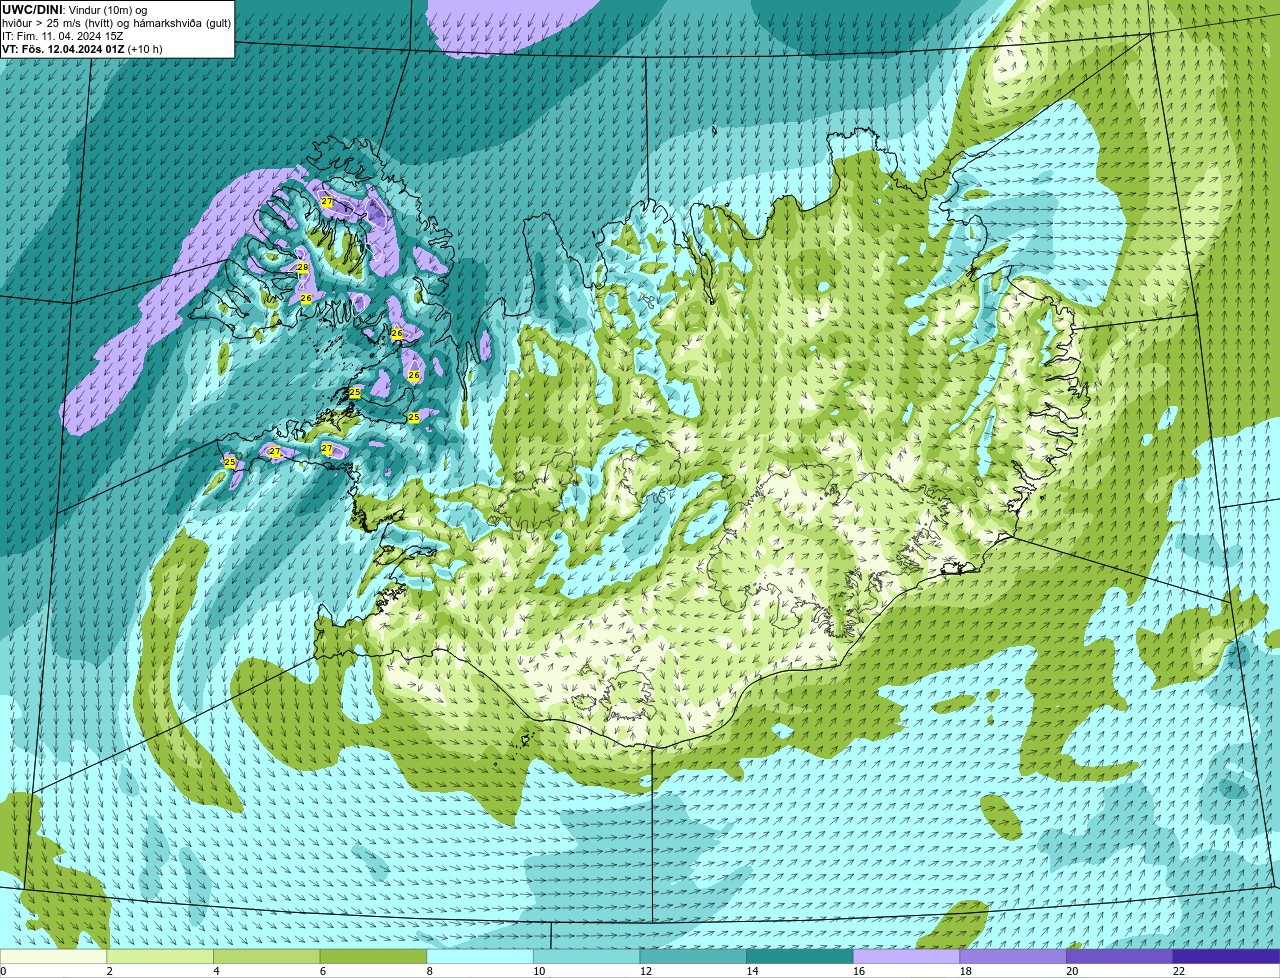The image size is (1280, 978).
Task: Click the westernmost "25" gust marker near Snæfellsnes
Action: coord(230,463)
